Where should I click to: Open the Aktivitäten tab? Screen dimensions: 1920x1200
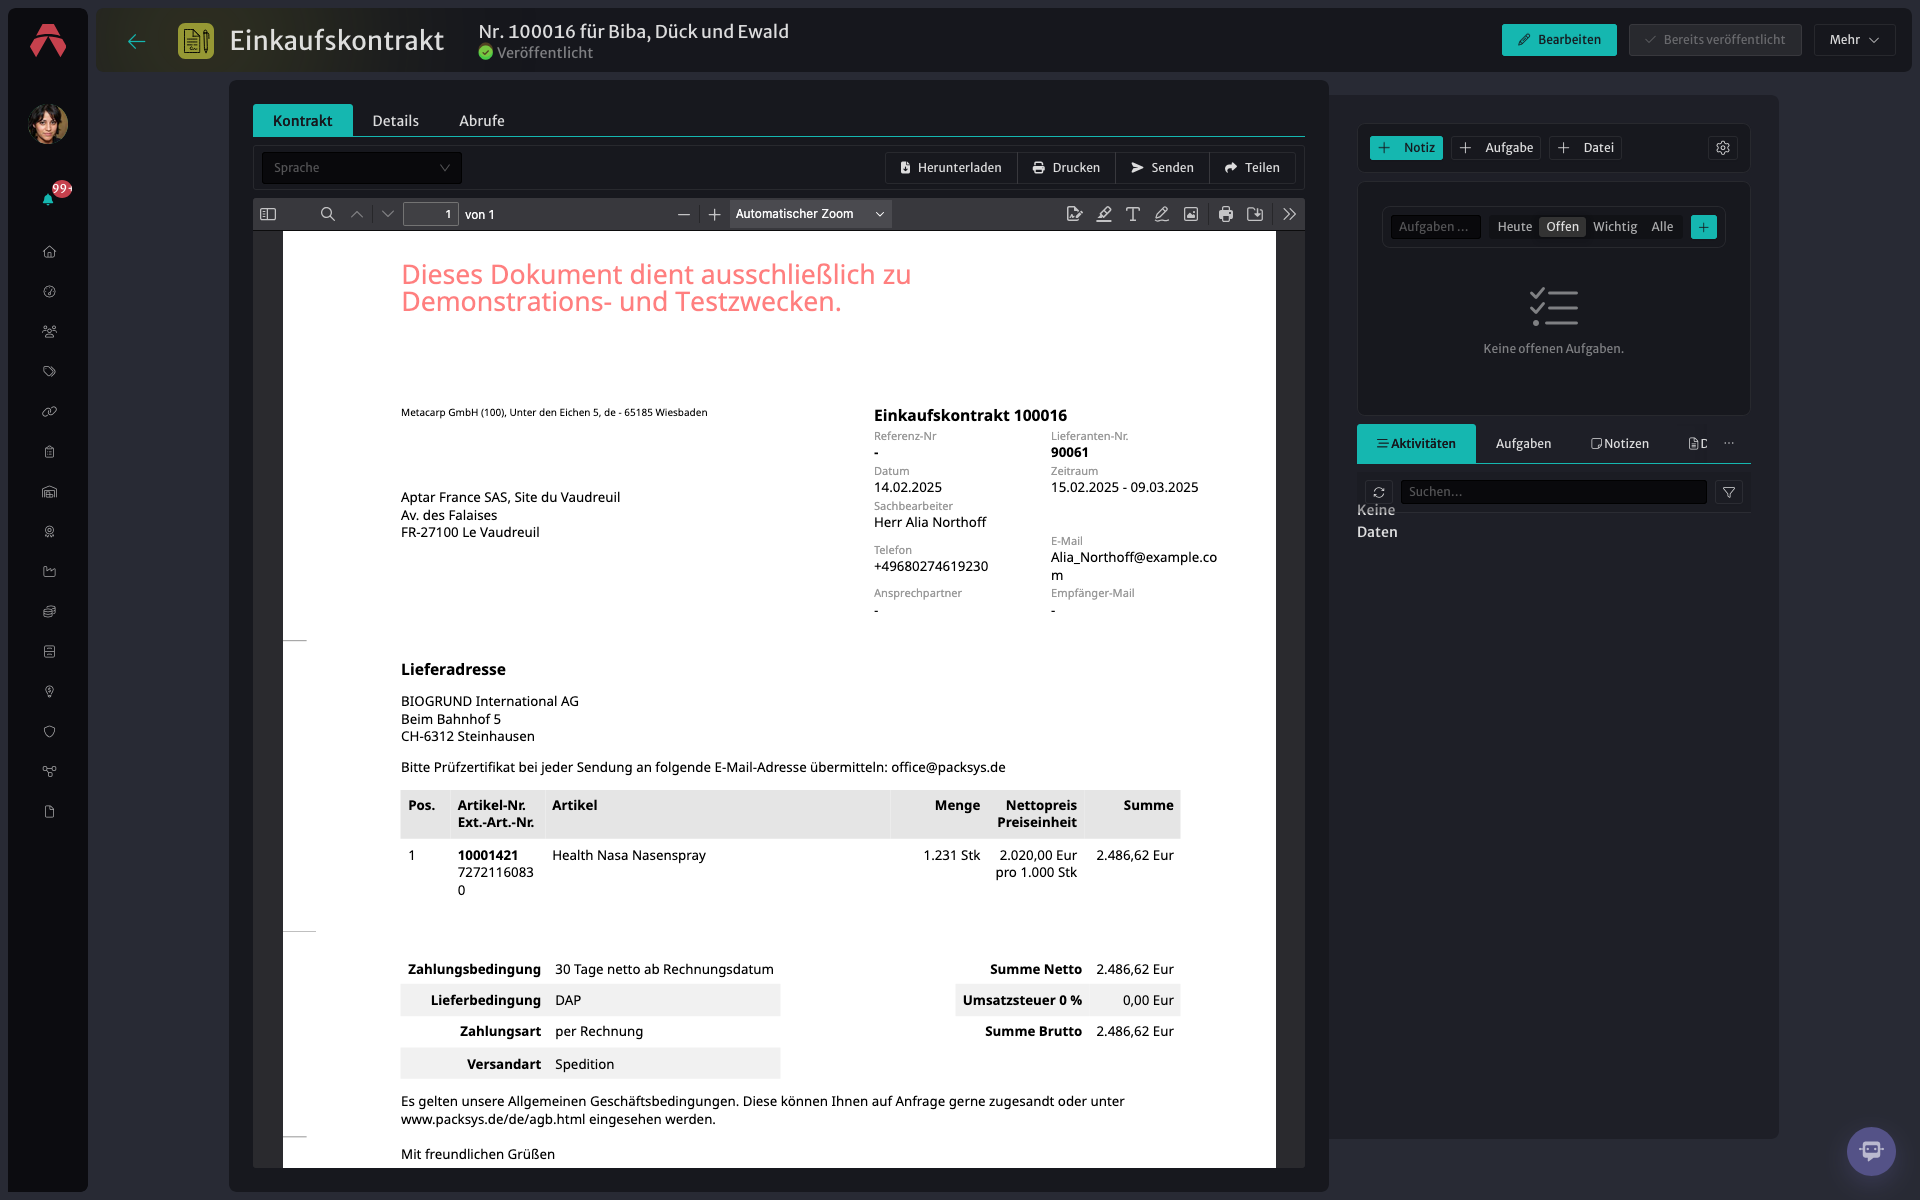coord(1416,443)
